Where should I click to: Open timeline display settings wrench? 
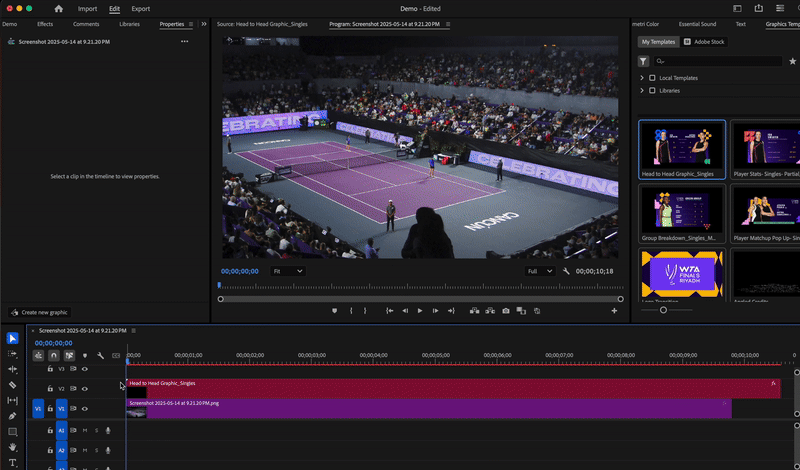[x=101, y=355]
